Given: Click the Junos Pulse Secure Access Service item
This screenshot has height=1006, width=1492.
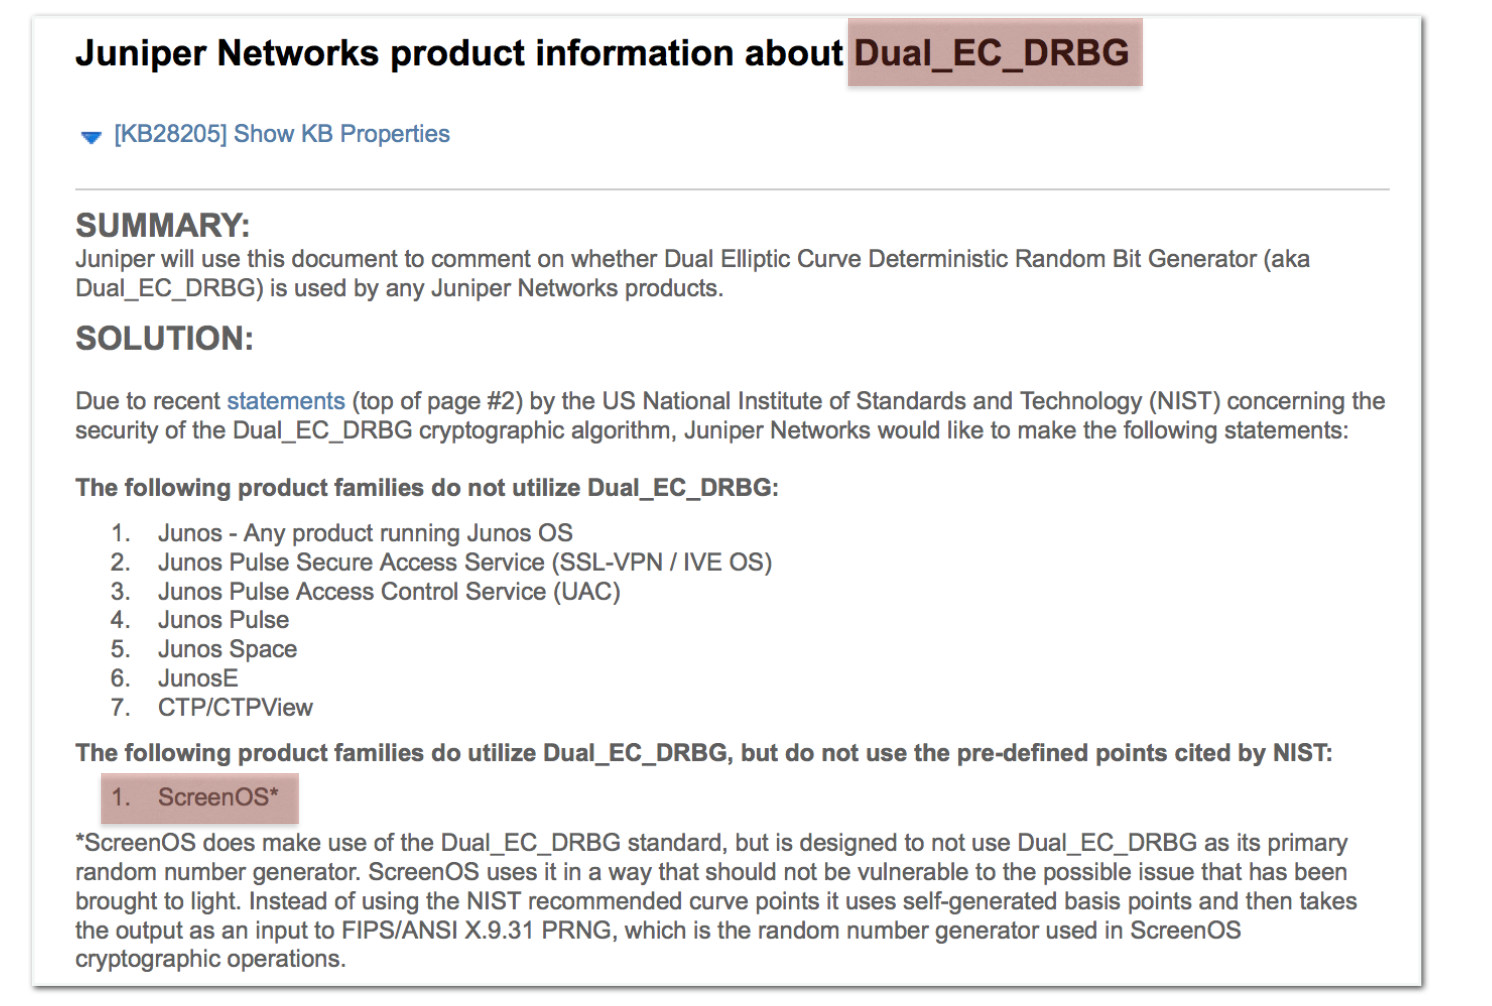Looking at the screenshot, I should (464, 562).
